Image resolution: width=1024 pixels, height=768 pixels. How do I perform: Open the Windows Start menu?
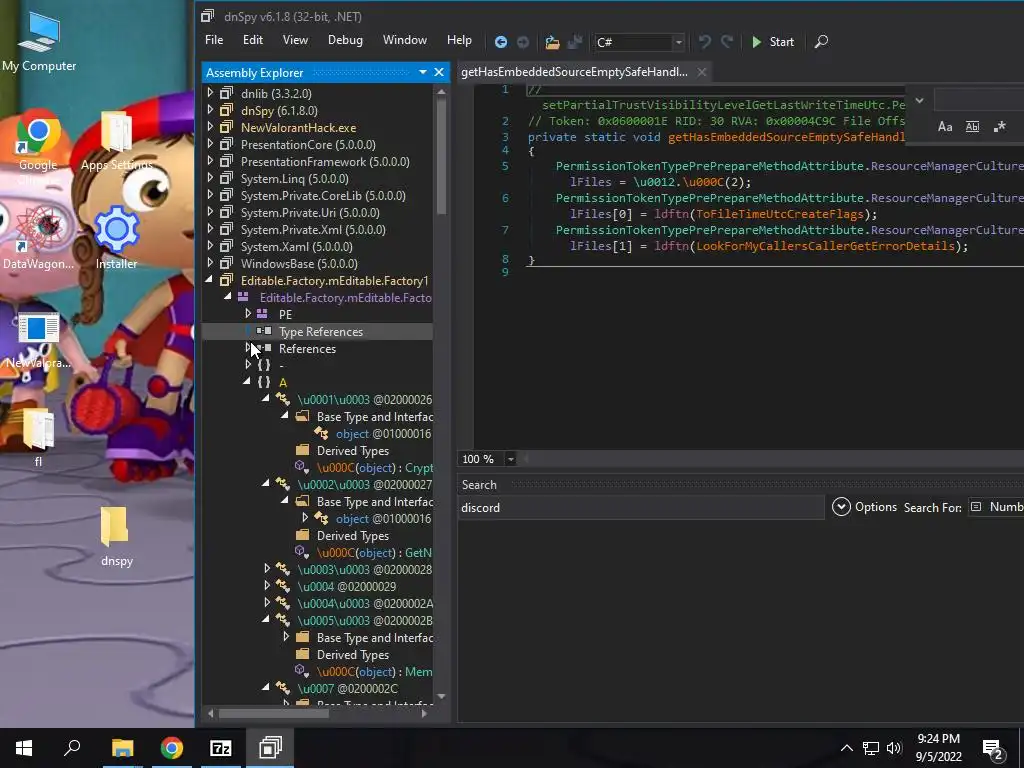[24, 748]
